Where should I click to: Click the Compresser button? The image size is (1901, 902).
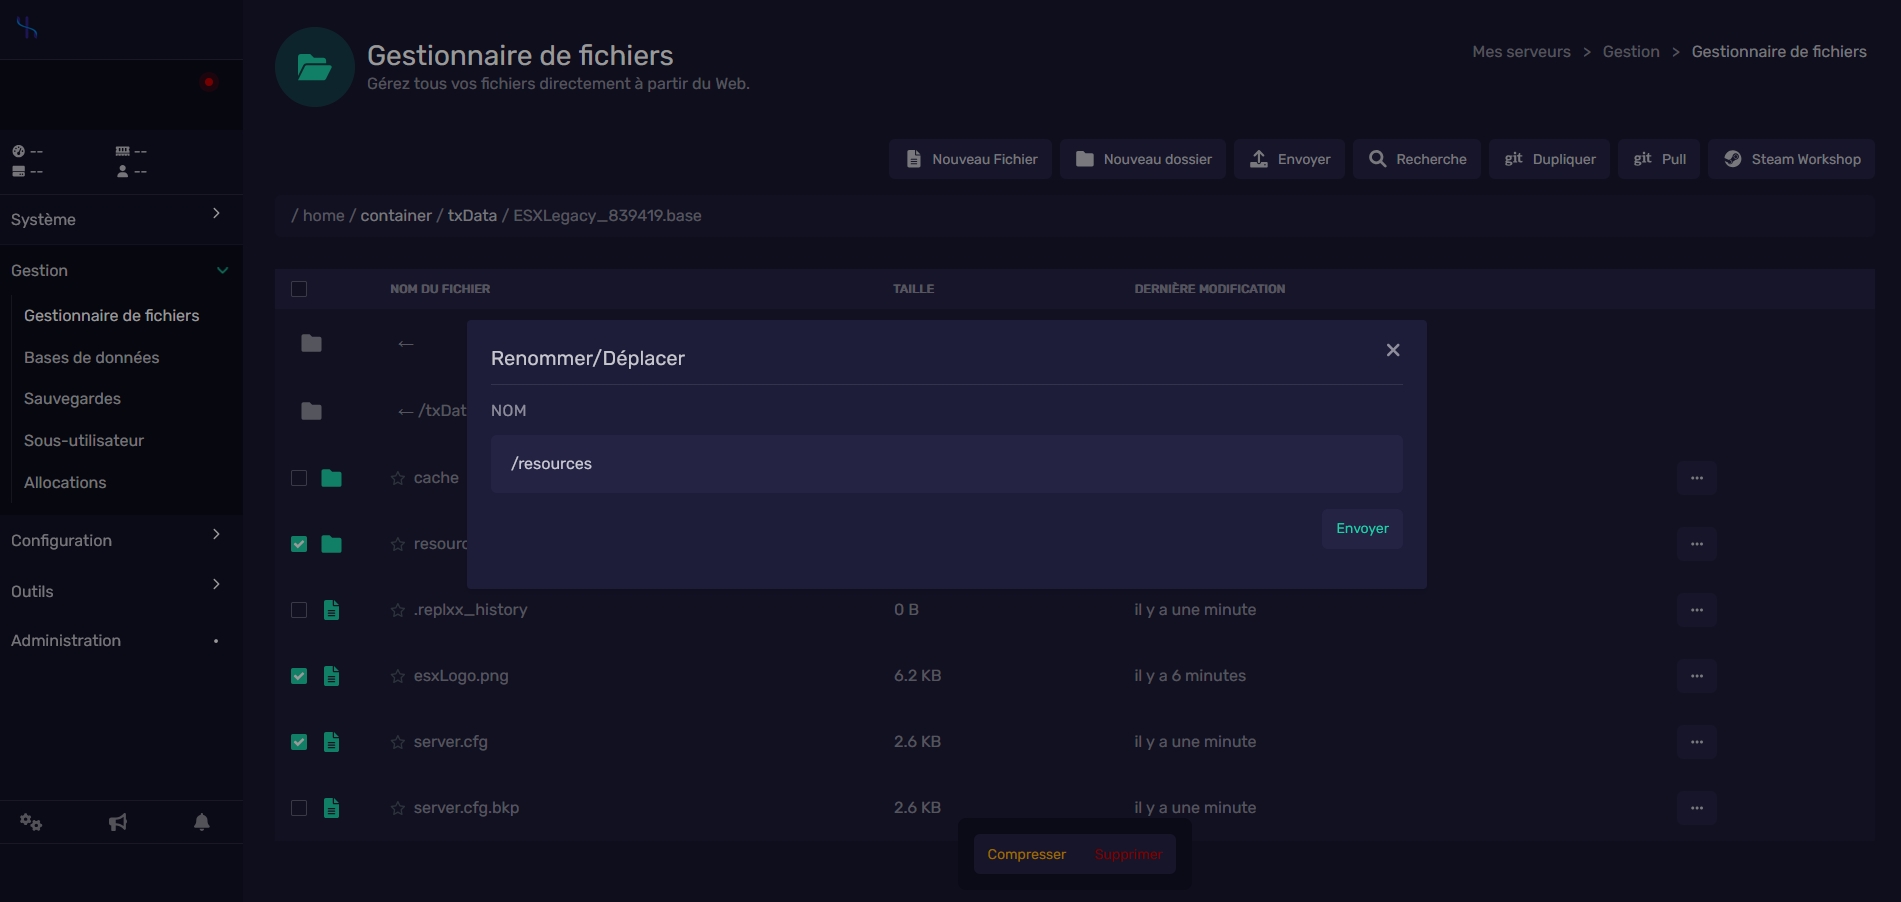coord(1026,854)
